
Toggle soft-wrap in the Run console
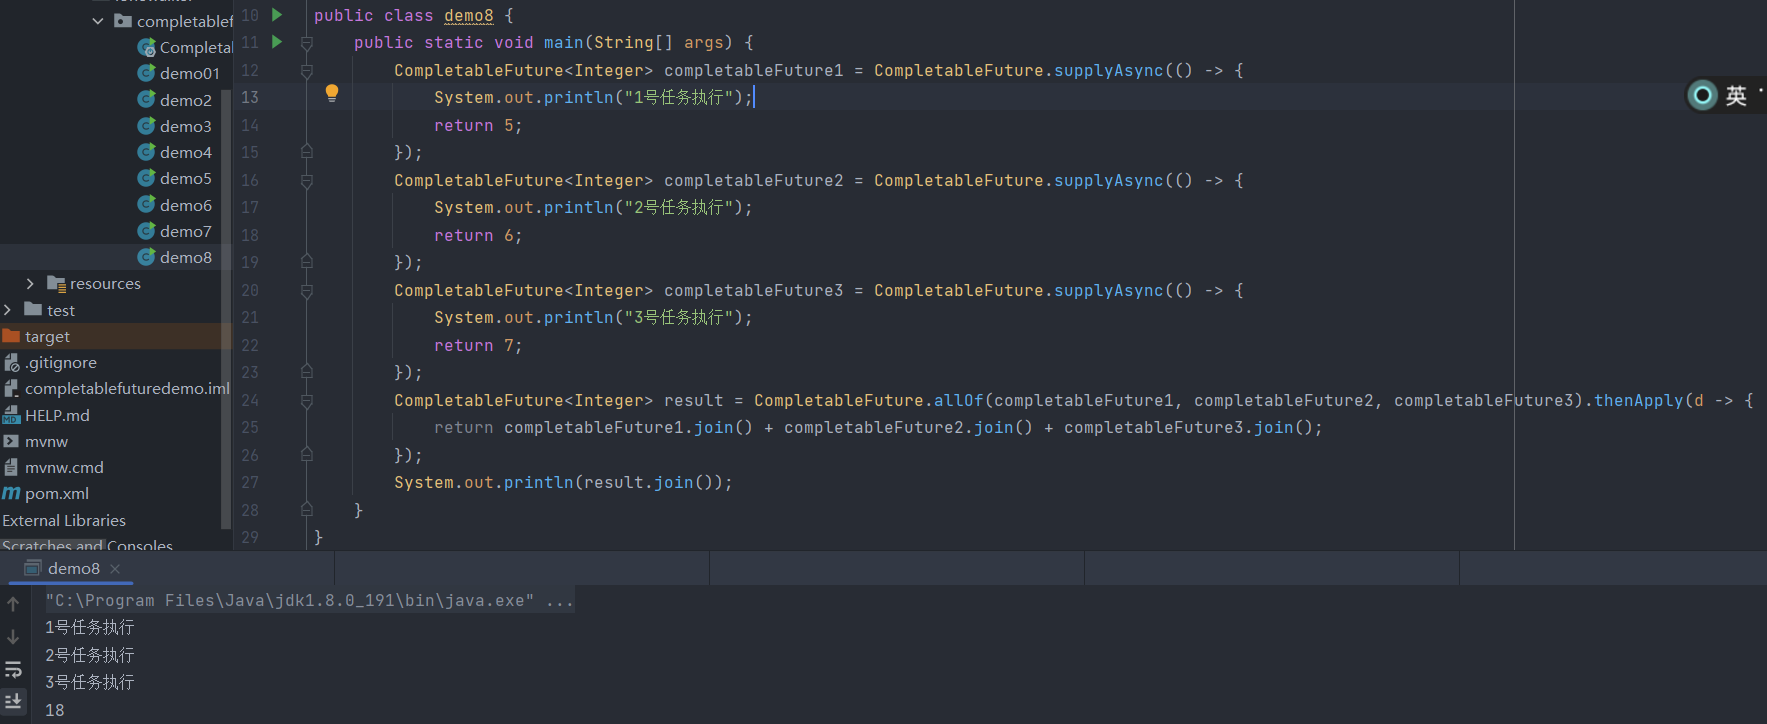coord(13,669)
